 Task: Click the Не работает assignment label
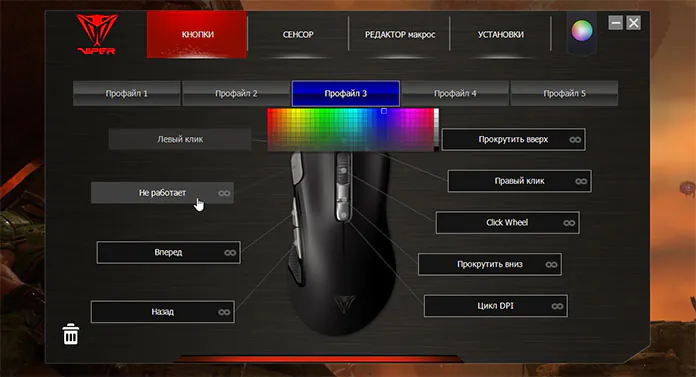162,193
